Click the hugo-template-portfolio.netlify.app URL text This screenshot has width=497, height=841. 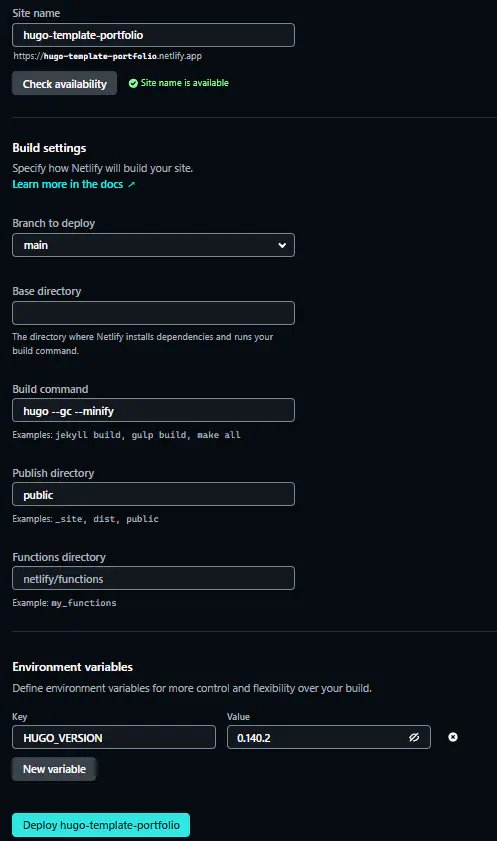tap(108, 56)
